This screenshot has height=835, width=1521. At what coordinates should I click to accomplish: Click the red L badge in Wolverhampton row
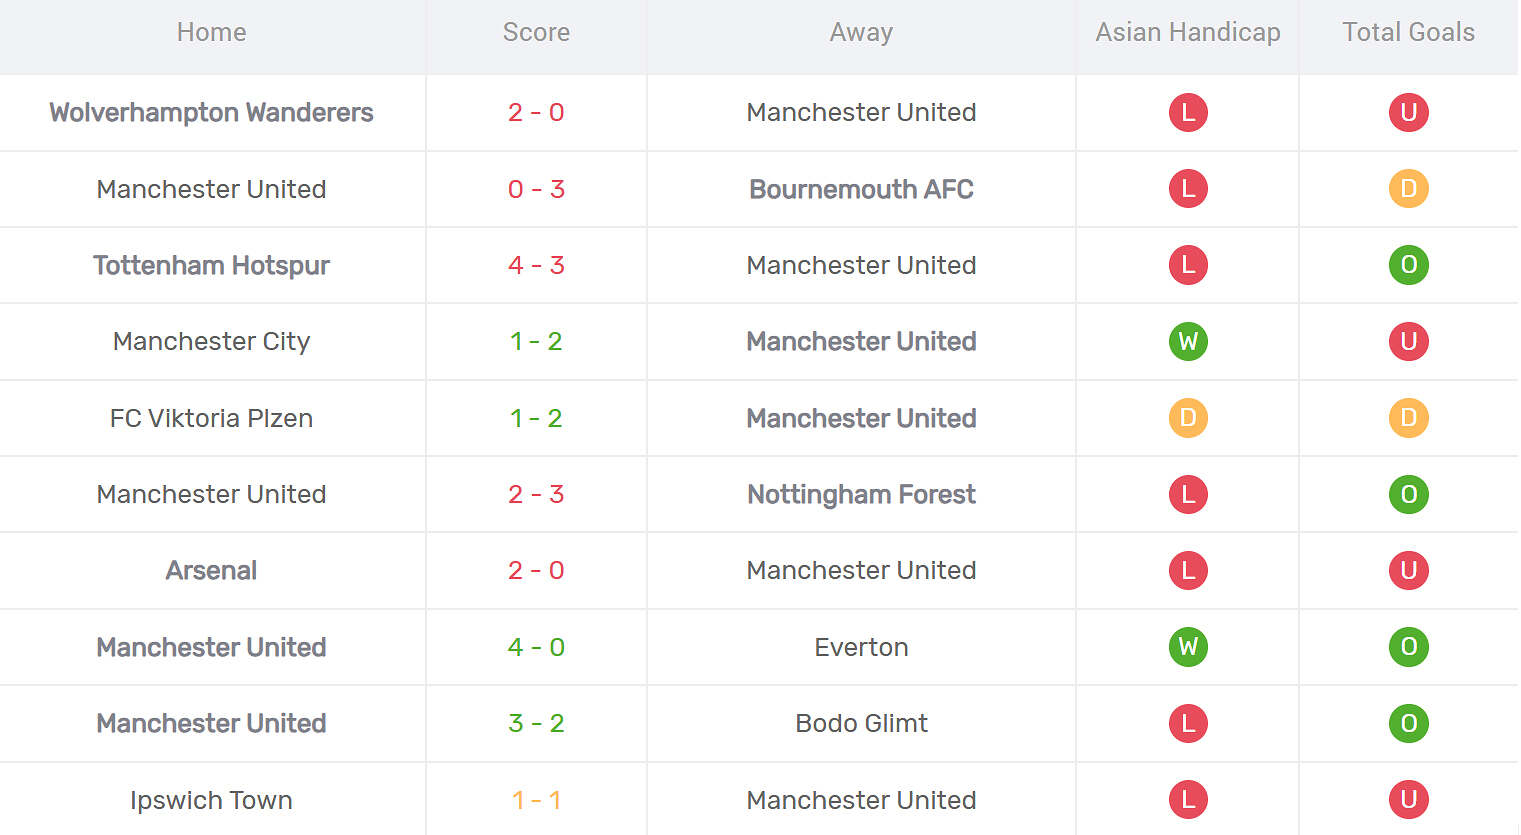point(1188,112)
